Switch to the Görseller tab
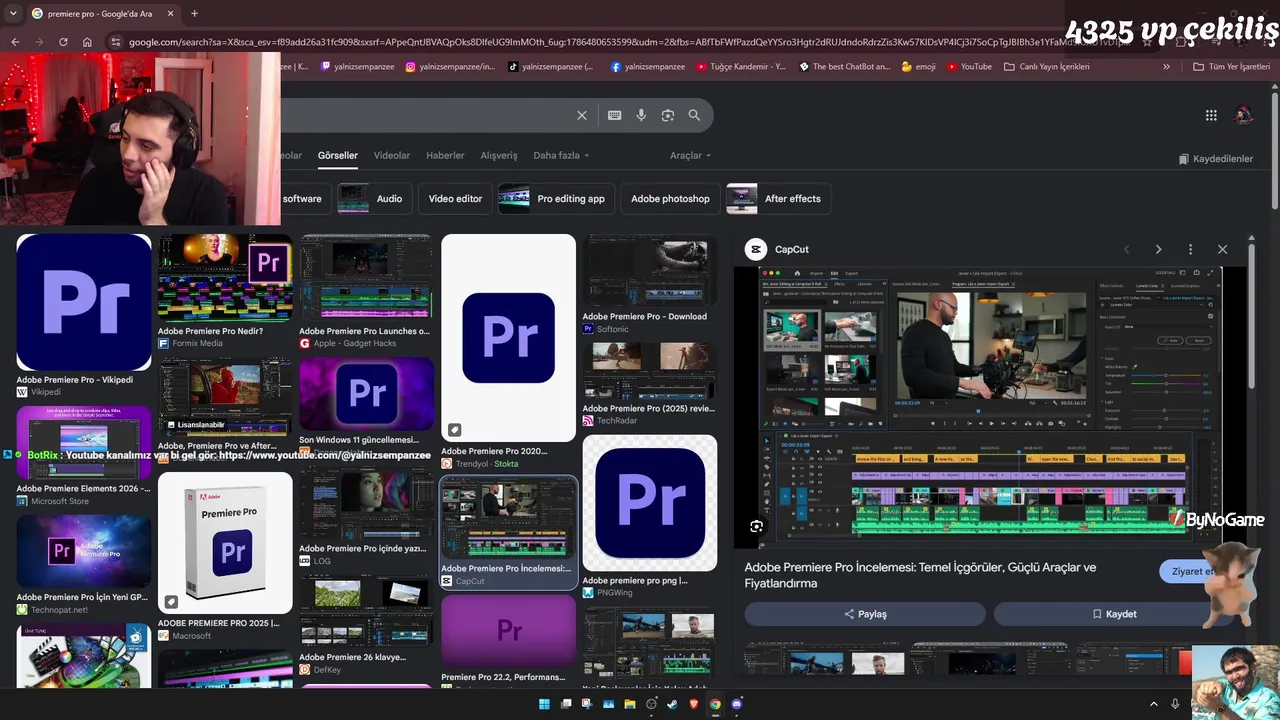 (x=338, y=156)
